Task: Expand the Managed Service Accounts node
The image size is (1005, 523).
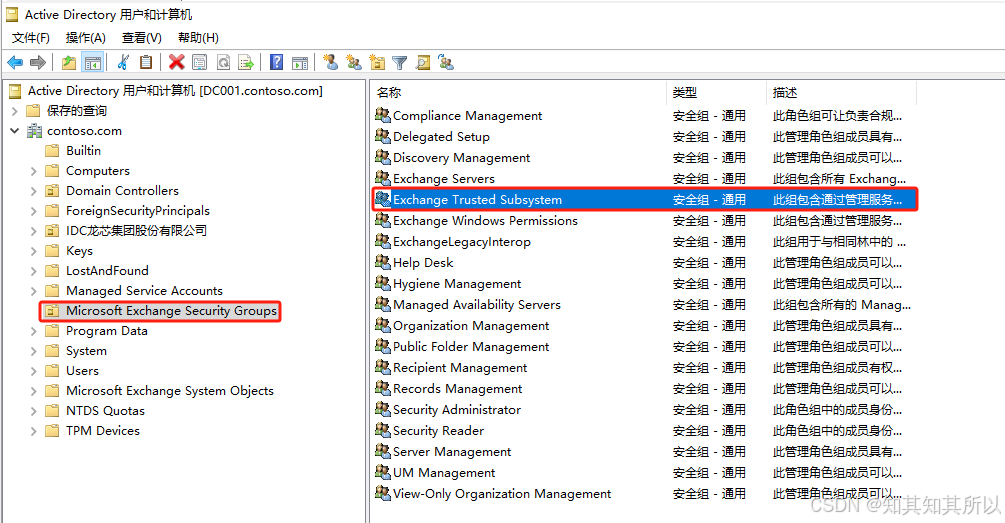Action: pos(33,291)
